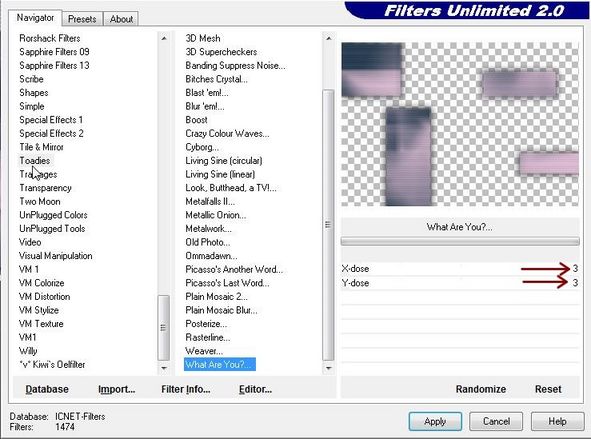Adjust the Y-dose slider row
The width and height of the screenshot is (591, 439).
[460, 283]
